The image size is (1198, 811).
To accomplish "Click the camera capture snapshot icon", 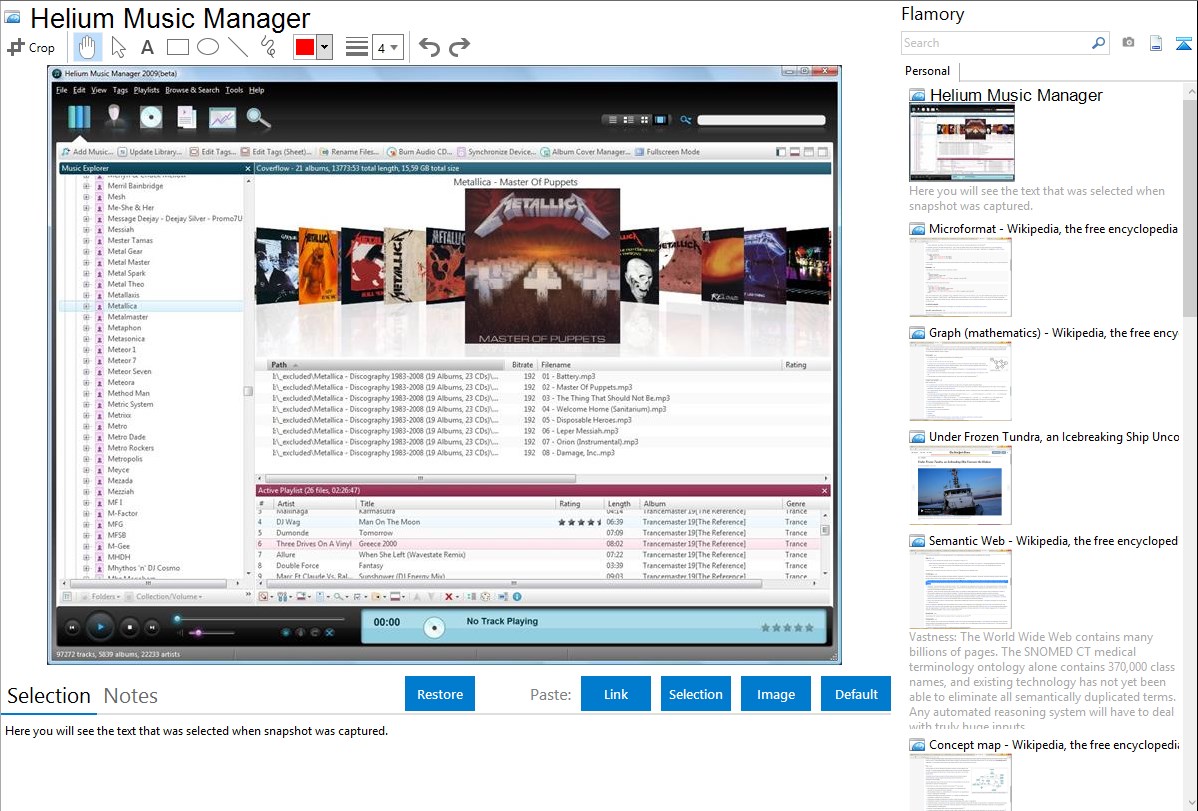I will pyautogui.click(x=1128, y=43).
